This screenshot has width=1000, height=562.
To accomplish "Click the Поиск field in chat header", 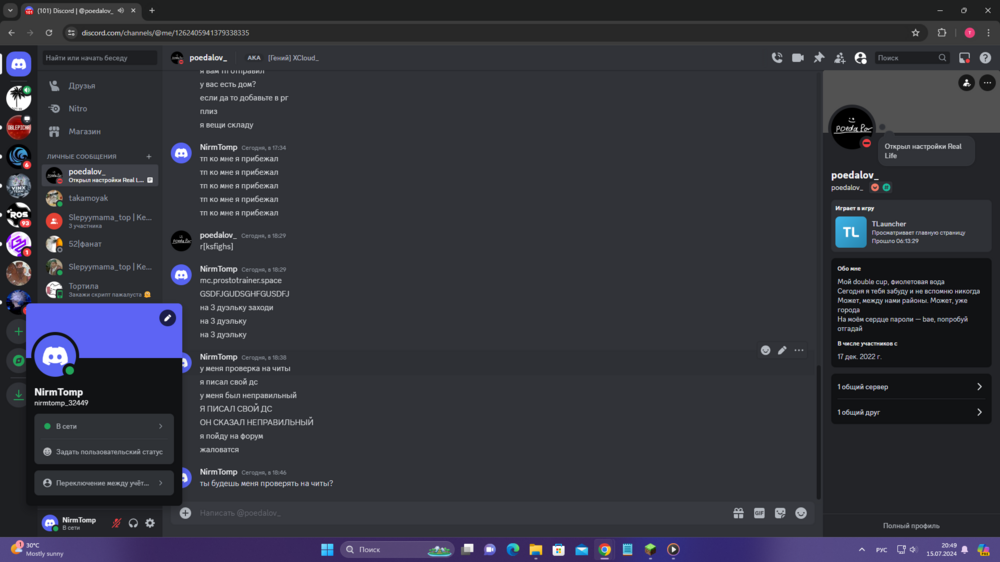I will click(x=911, y=58).
